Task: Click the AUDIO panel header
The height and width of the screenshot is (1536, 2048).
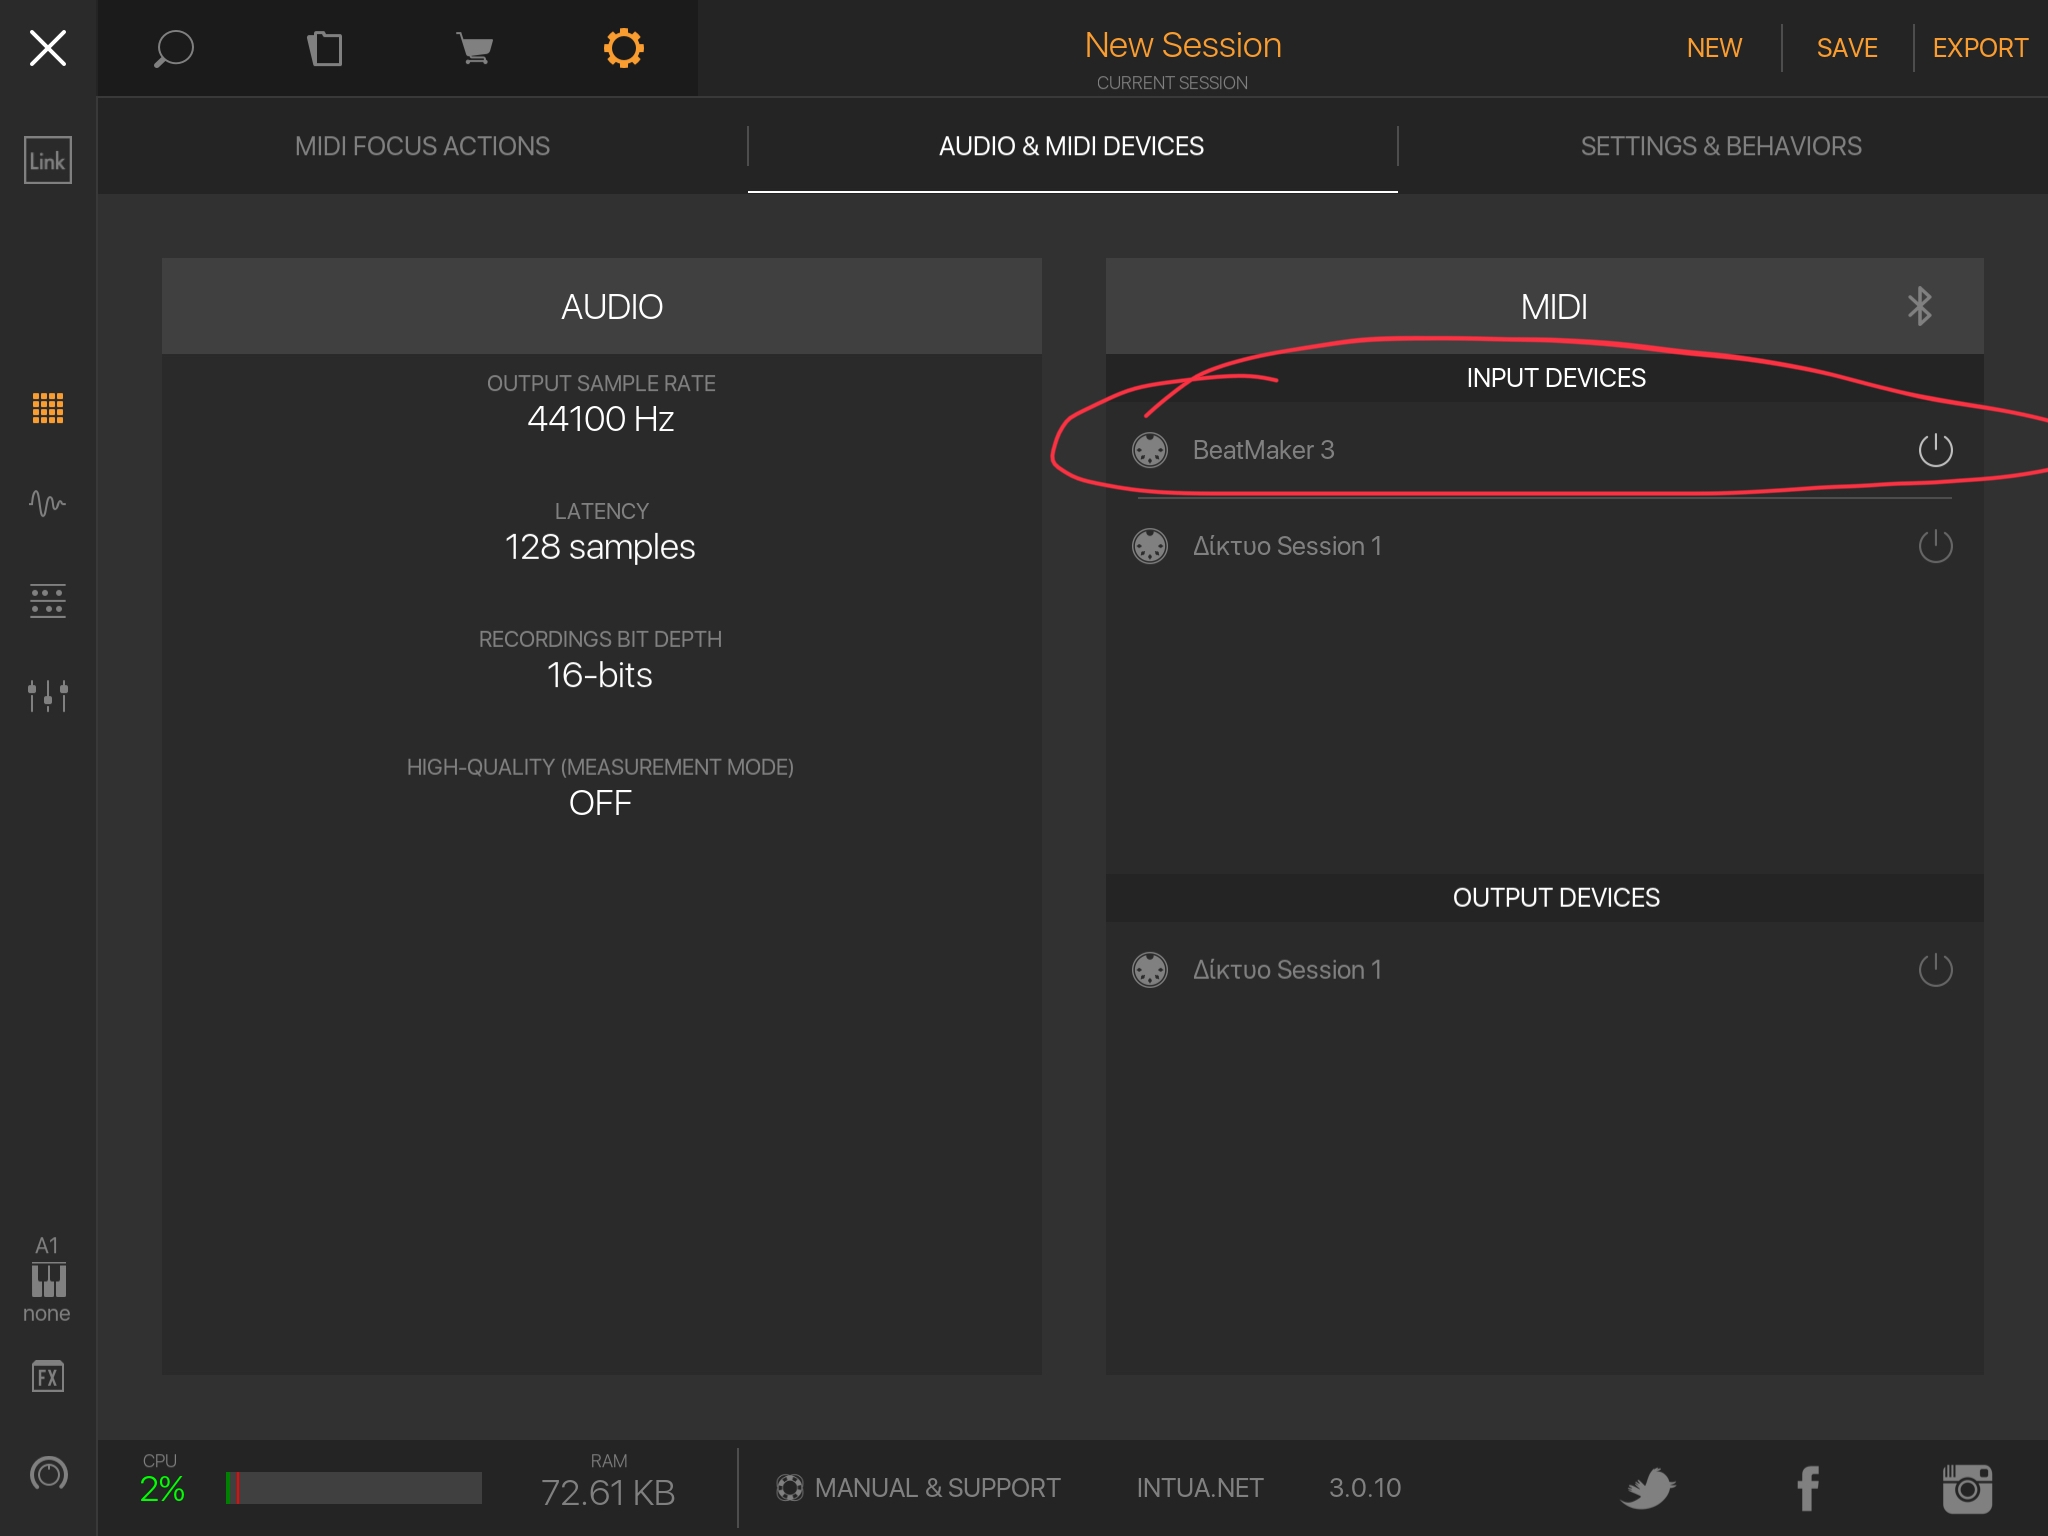Action: [602, 306]
